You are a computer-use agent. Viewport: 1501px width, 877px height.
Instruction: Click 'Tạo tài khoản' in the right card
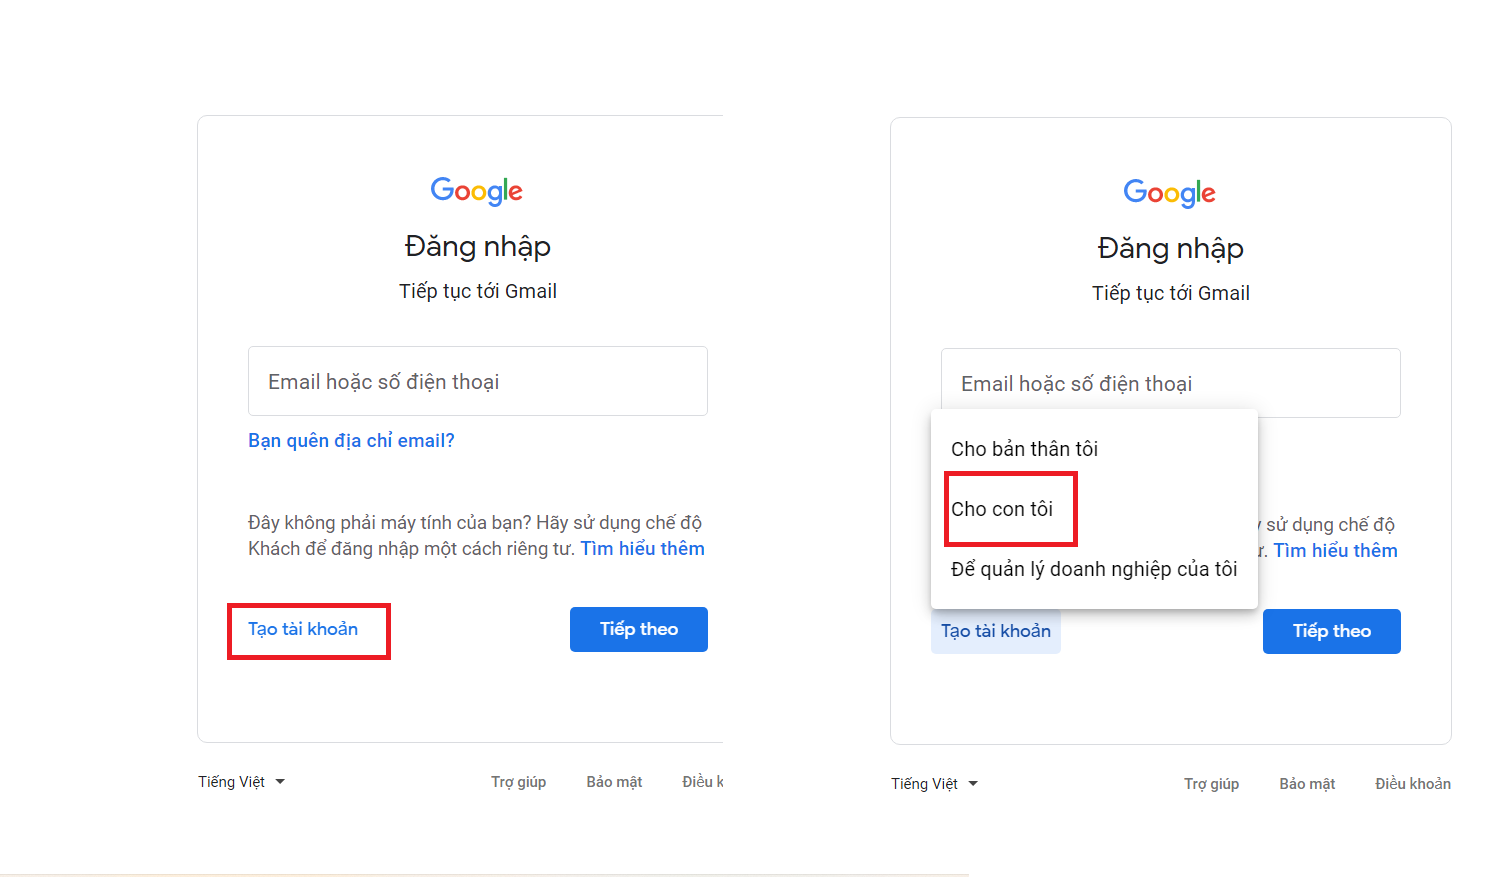click(996, 631)
